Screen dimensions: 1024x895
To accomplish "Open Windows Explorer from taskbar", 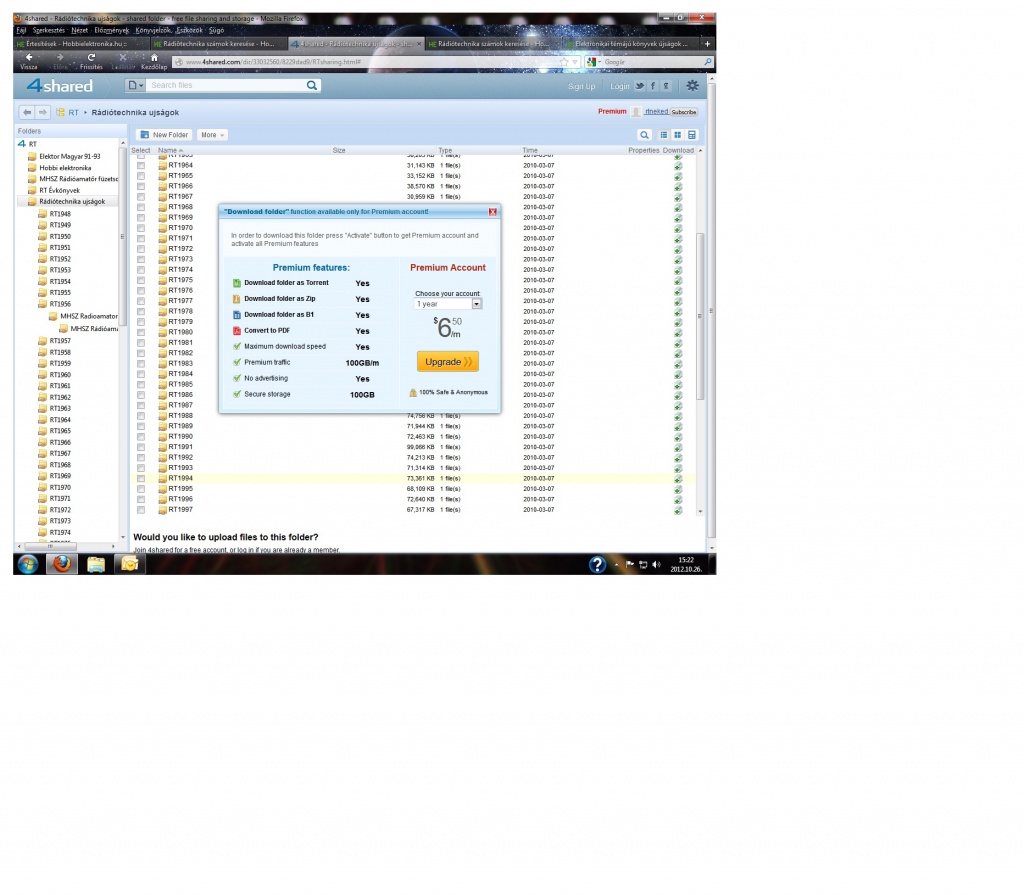I will (96, 564).
